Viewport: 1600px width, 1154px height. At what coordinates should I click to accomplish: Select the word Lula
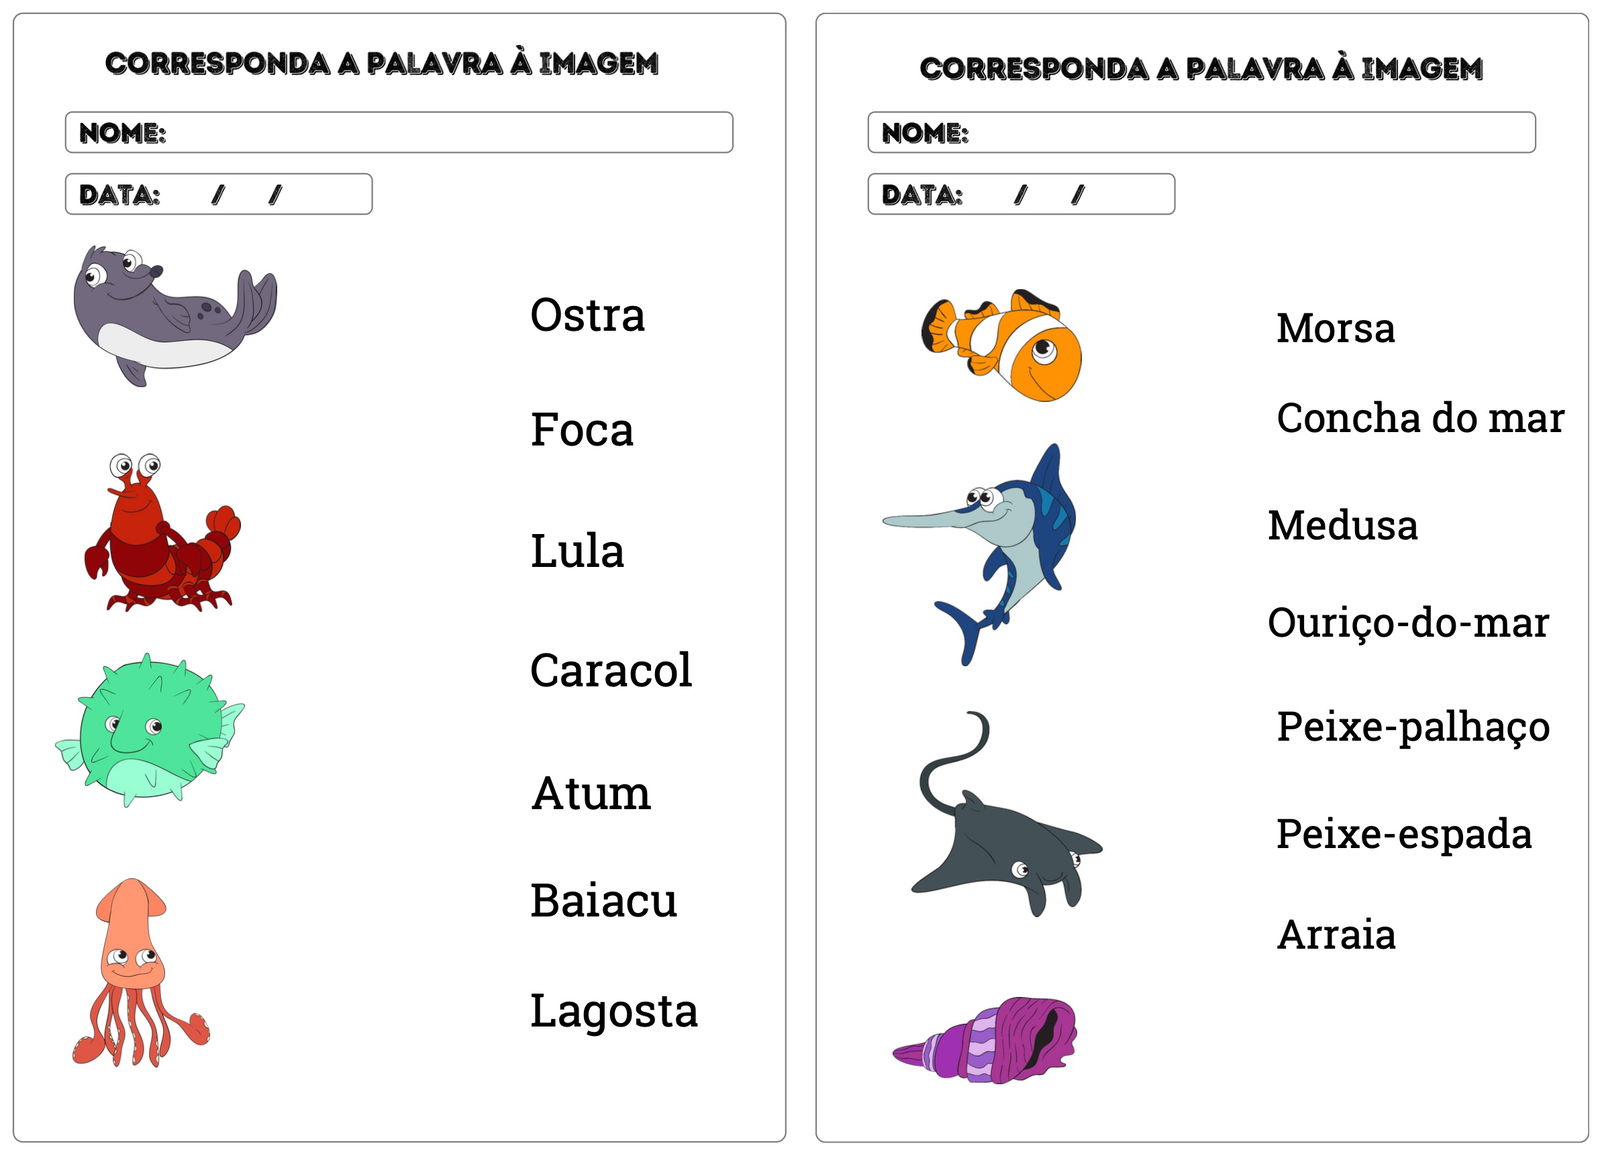577,551
